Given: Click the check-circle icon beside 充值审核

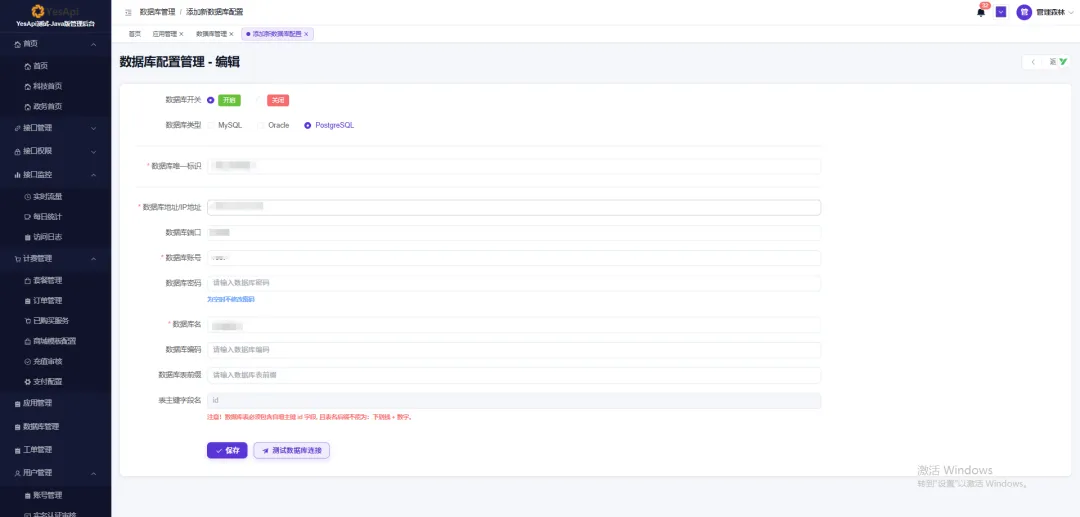Looking at the screenshot, I should [28, 361].
